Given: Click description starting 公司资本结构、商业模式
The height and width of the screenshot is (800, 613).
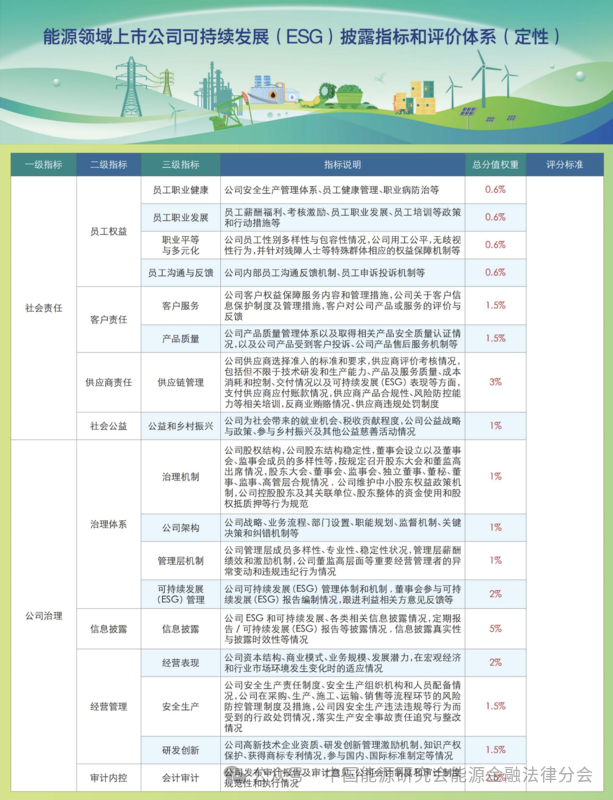Looking at the screenshot, I should tap(342, 663).
